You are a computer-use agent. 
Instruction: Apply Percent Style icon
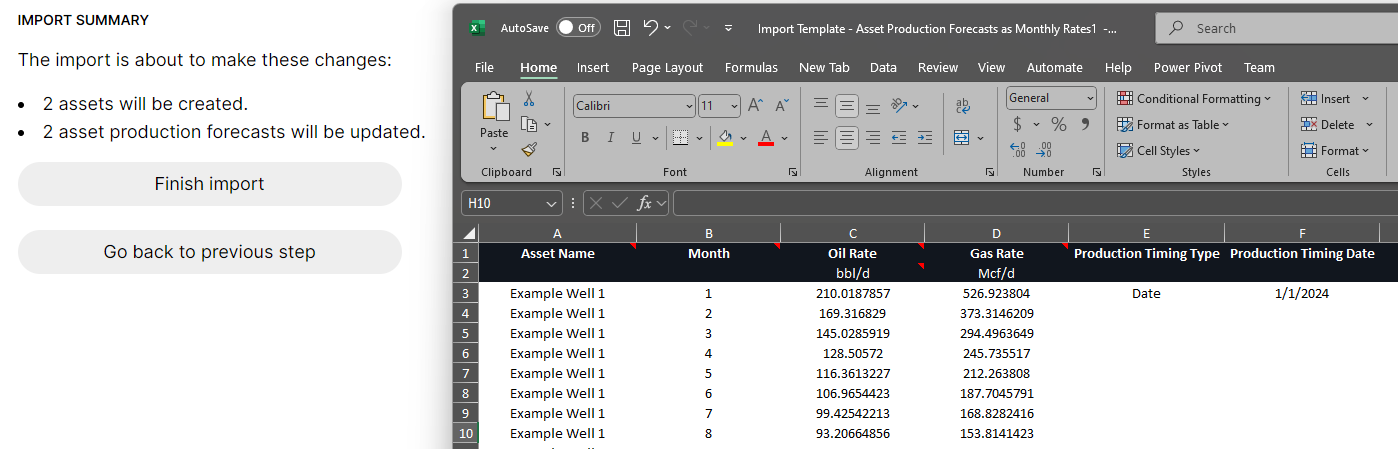(1059, 125)
